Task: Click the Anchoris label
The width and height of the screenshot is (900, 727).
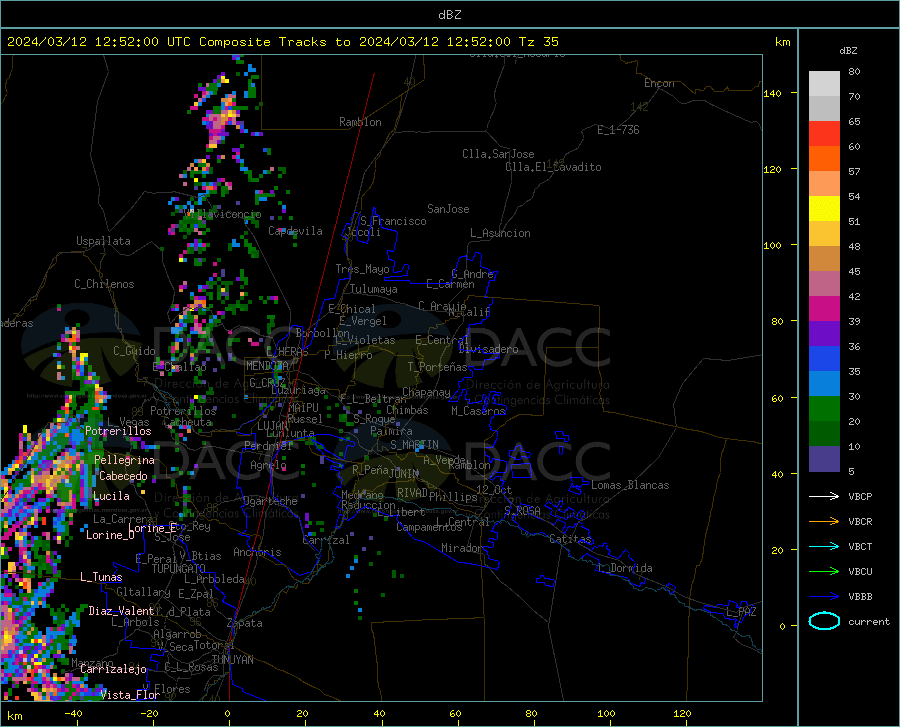Action: (x=257, y=552)
